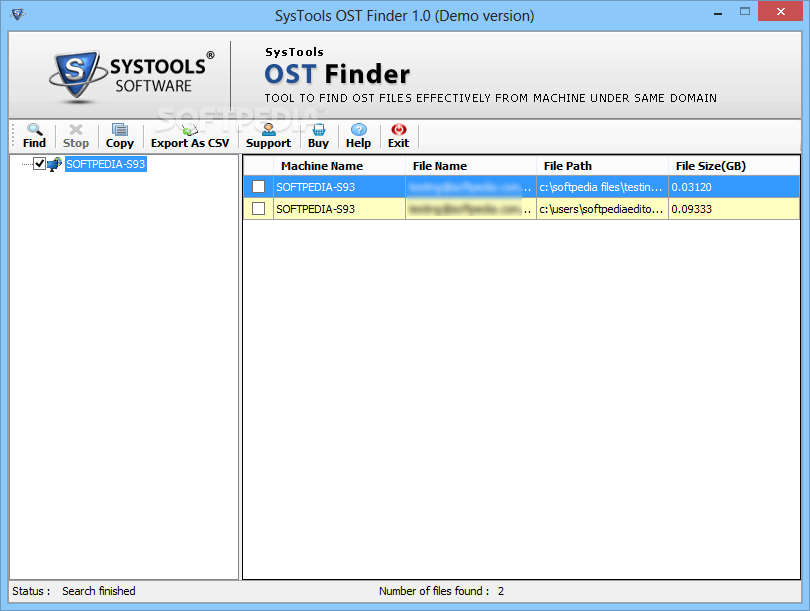Maximize the OST Finder window

pos(744,11)
